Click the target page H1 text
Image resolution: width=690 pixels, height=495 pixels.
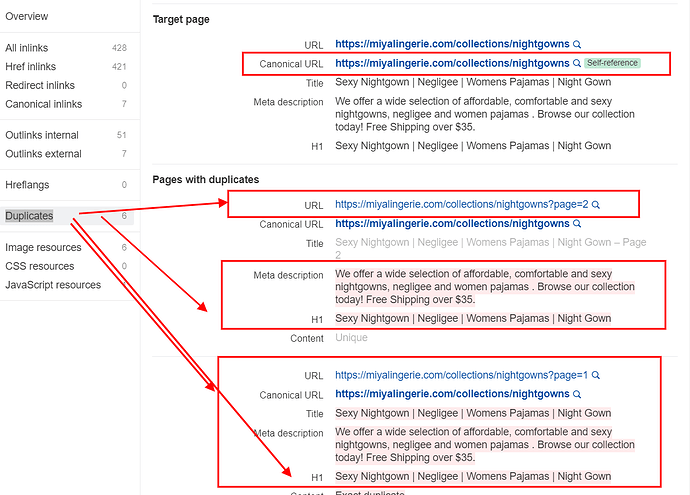[473, 146]
